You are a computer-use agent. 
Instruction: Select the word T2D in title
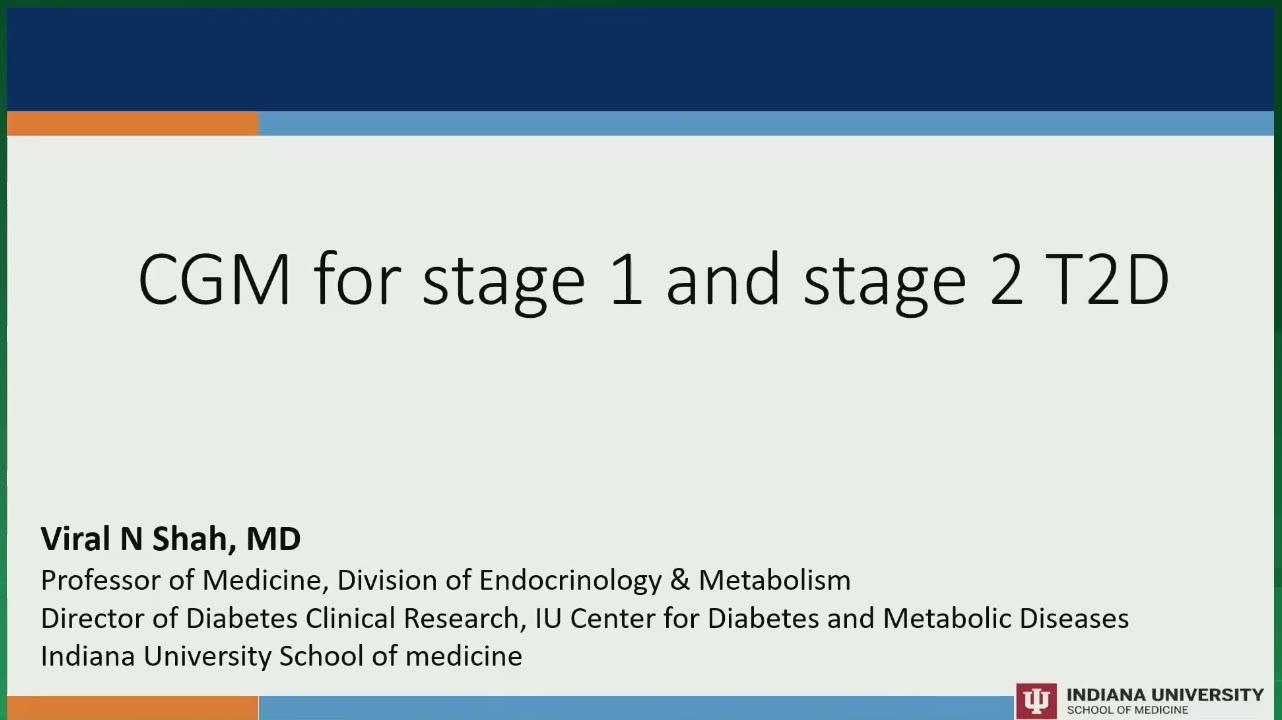tap(1107, 279)
